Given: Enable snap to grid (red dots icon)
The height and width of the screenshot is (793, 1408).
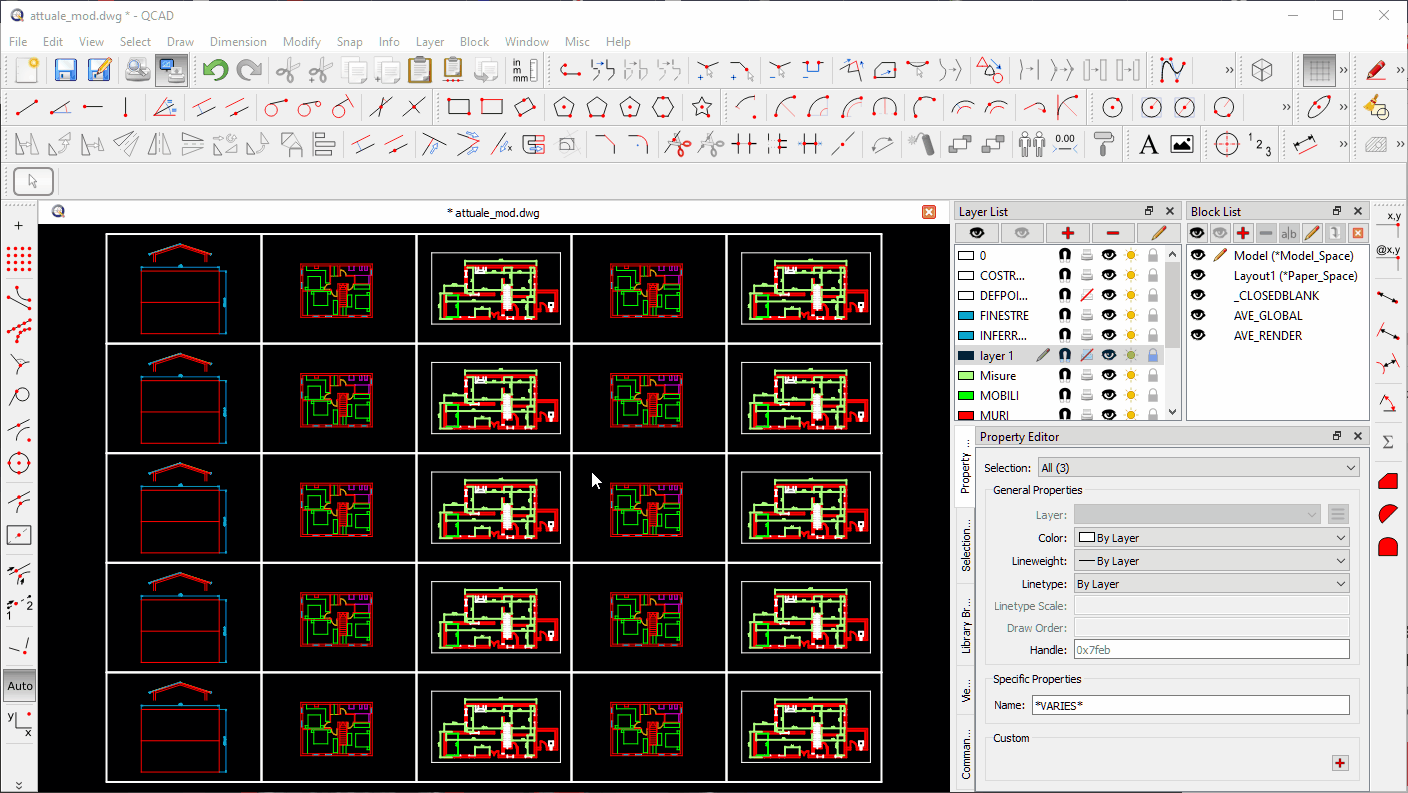Looking at the screenshot, I should [19, 260].
